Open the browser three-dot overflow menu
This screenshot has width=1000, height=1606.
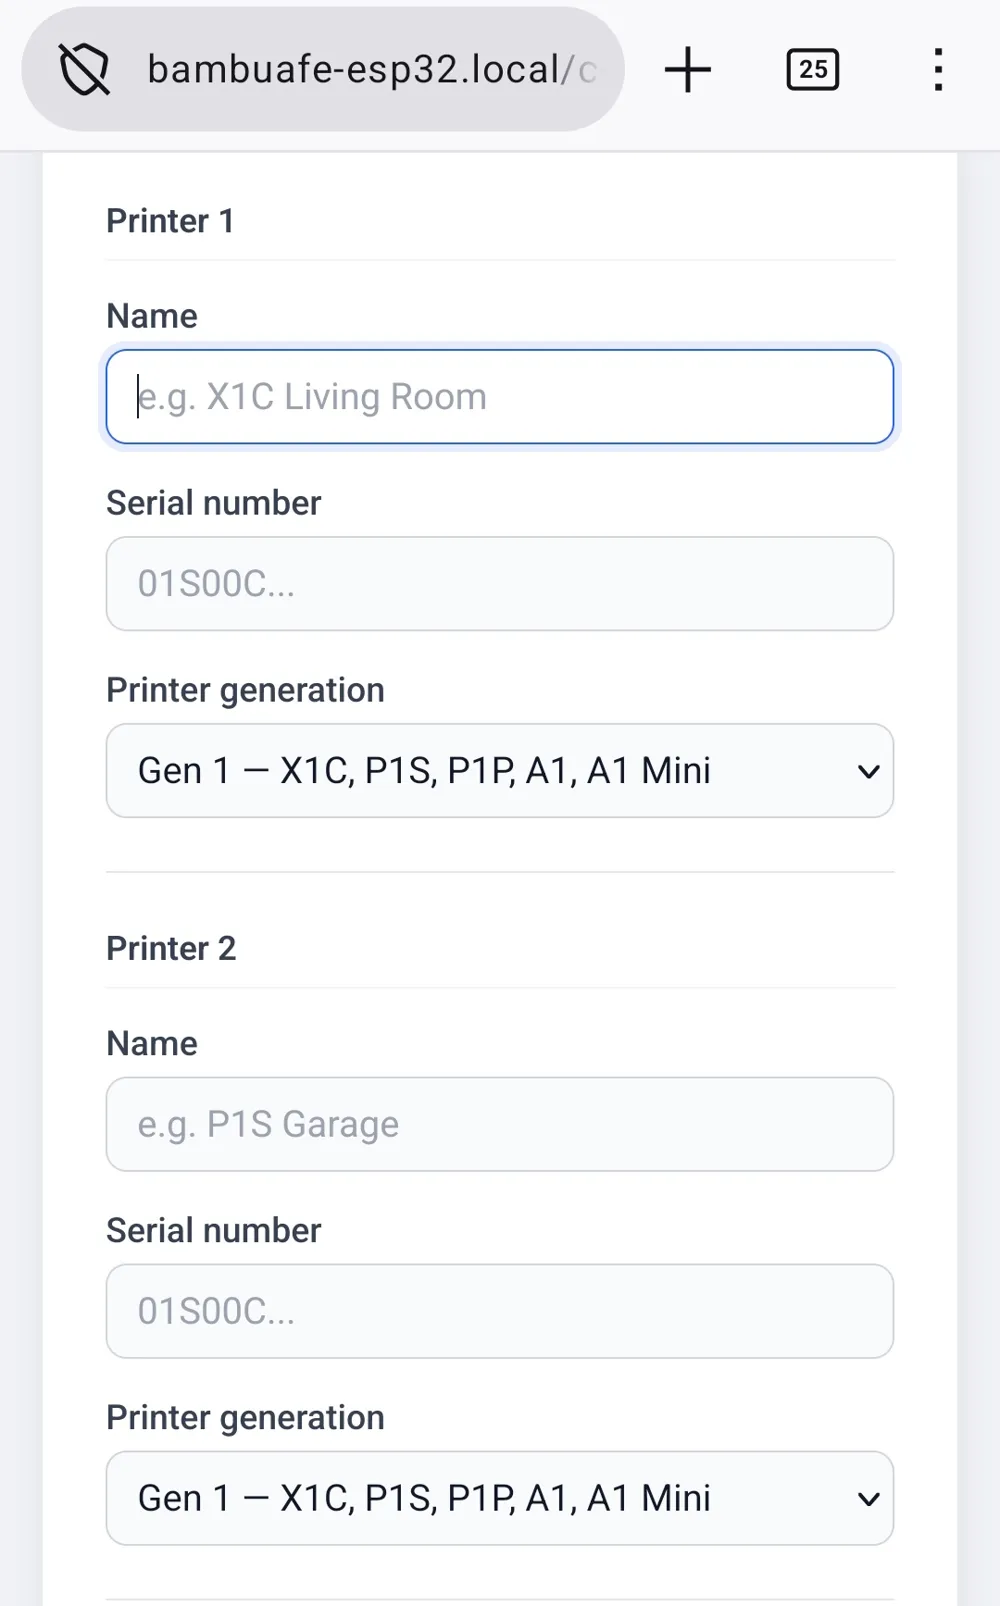[938, 69]
